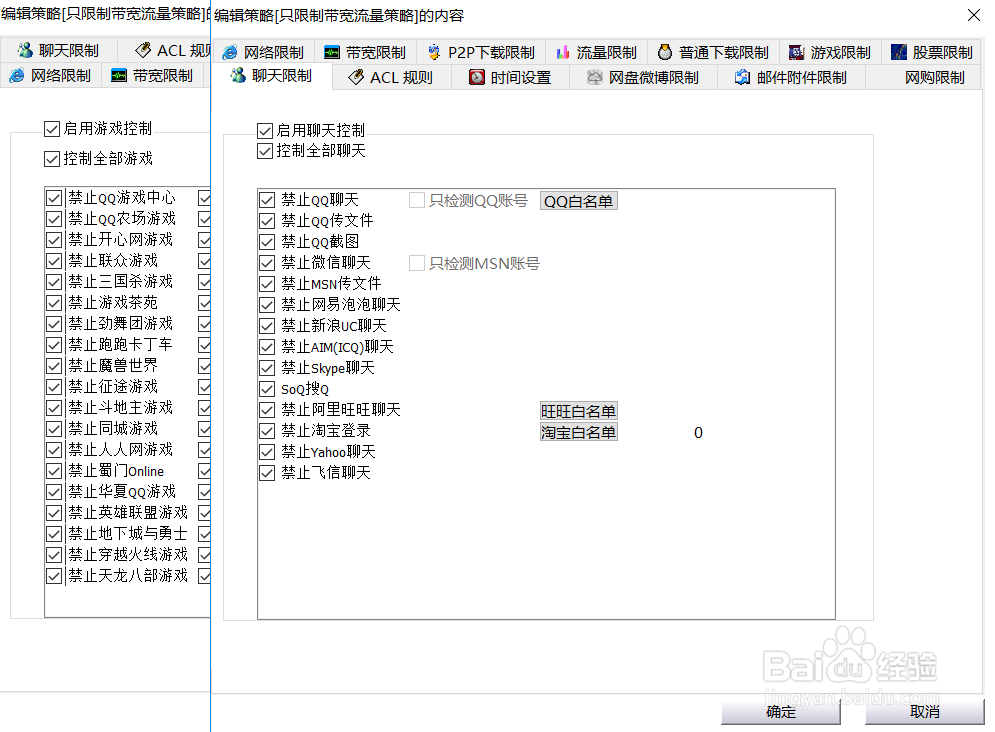Click the 带宽限制 tab icon in front window

tap(331, 53)
